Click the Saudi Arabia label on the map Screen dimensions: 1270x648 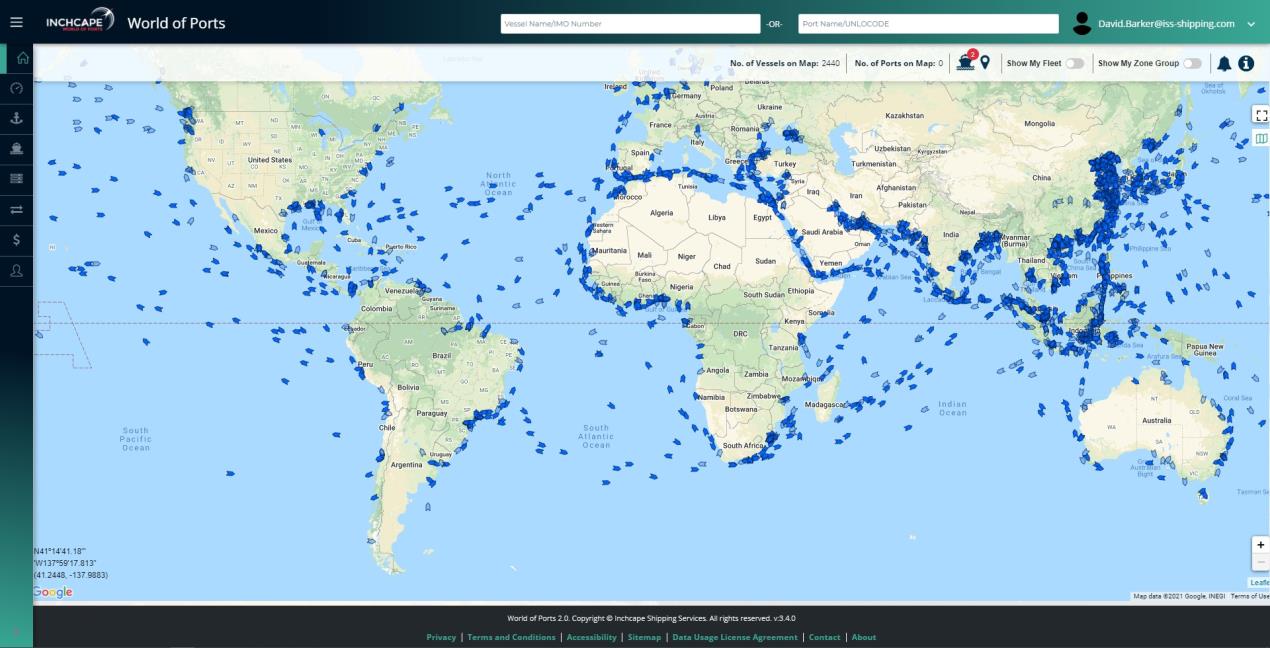pos(824,231)
